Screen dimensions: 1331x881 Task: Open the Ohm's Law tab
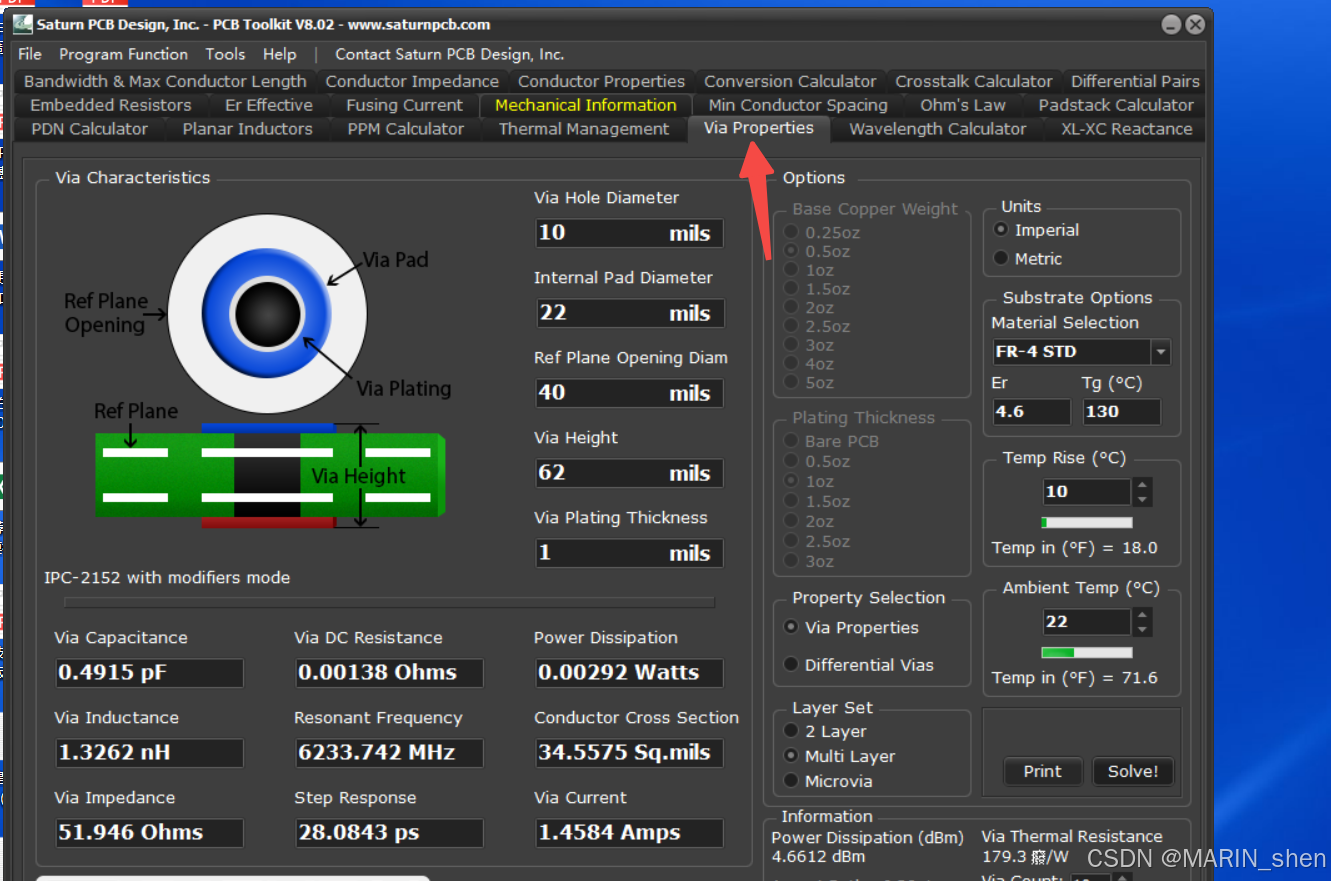coord(963,105)
